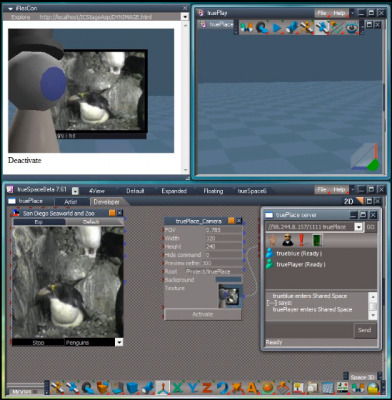This screenshot has width=392, height=400.
Task: Click the blue cube icon in bottom toolbar
Action: 132,388
